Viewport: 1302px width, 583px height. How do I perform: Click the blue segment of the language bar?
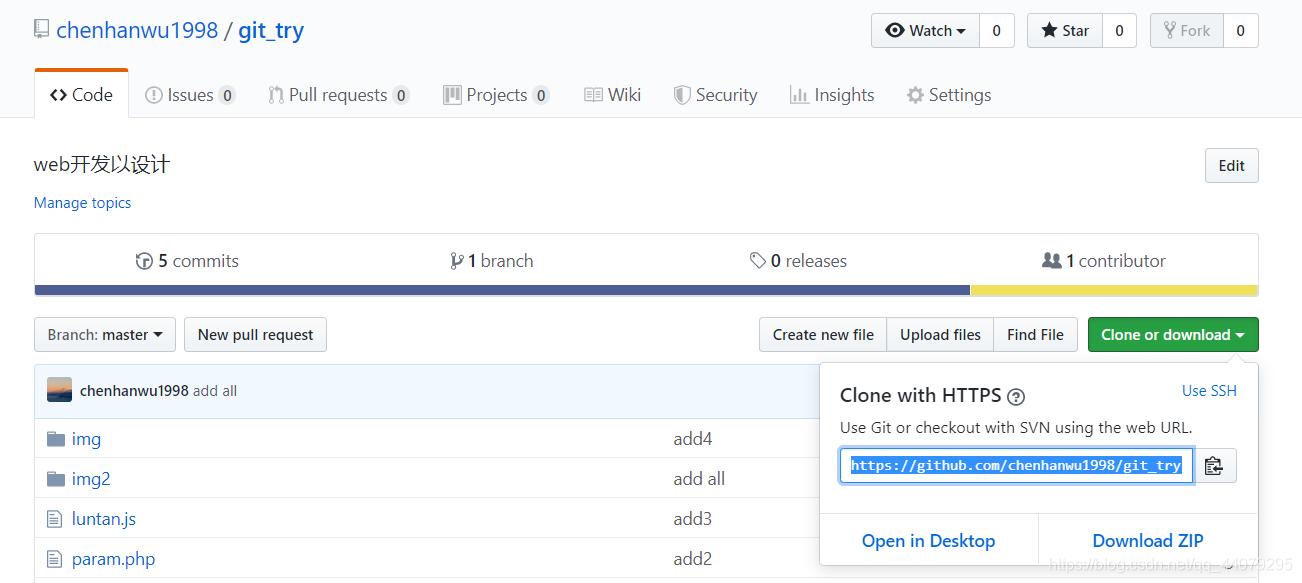coord(502,290)
